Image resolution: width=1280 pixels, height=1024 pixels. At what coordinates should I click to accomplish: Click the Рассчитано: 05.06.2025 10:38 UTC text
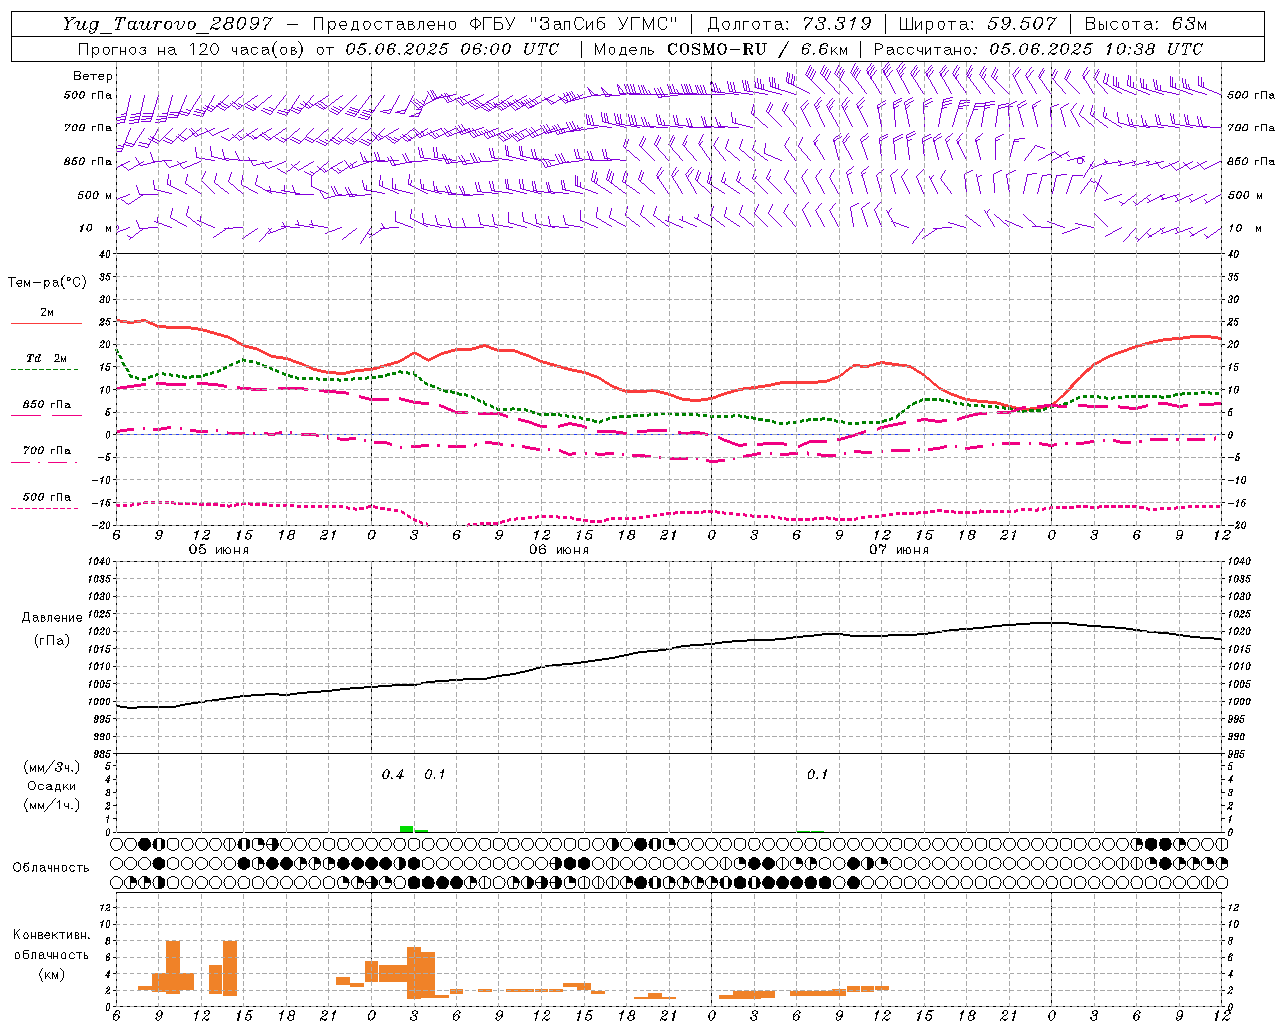[x=1038, y=49]
